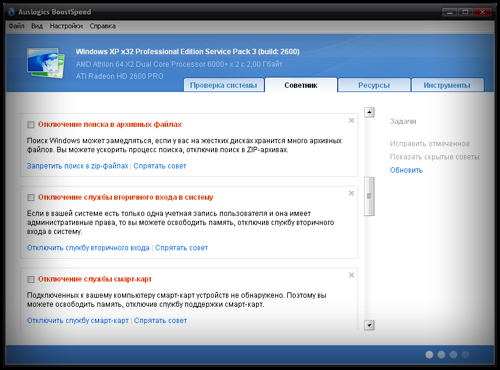Click the Обновить link in tasks

pyautogui.click(x=406, y=170)
